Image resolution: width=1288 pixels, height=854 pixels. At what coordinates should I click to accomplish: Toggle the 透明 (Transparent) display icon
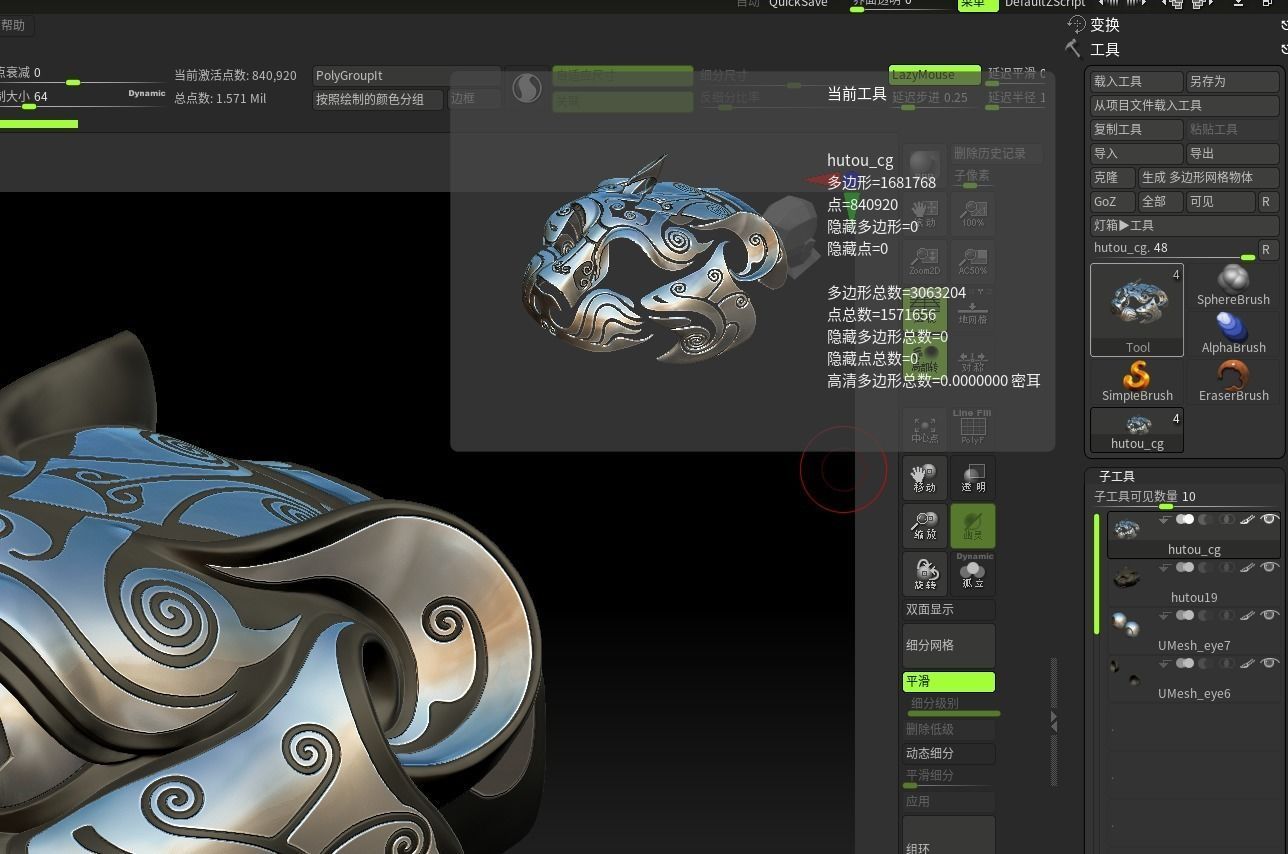point(973,477)
